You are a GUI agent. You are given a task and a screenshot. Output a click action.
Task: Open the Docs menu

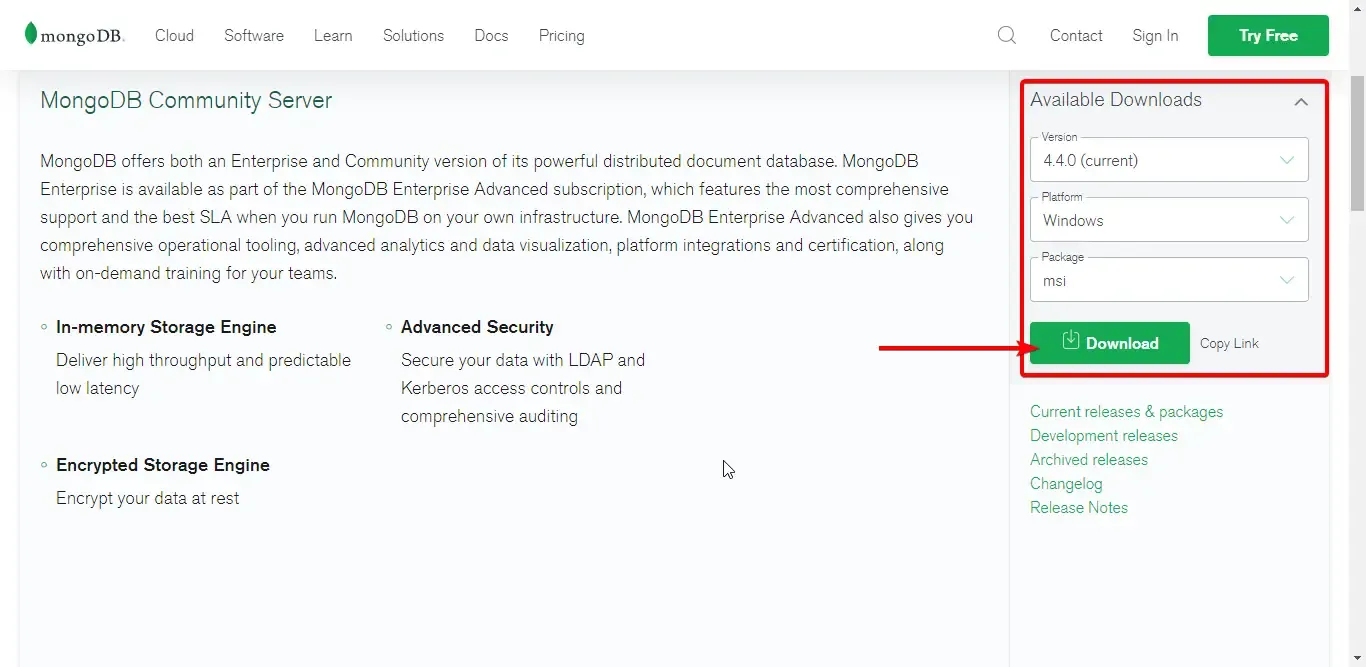pos(491,35)
